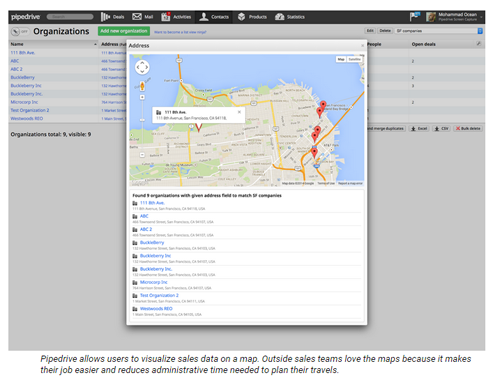This screenshot has width=493, height=380.
Task: Click building icon beside Westwoods REO in list
Action: [x=135, y=309]
